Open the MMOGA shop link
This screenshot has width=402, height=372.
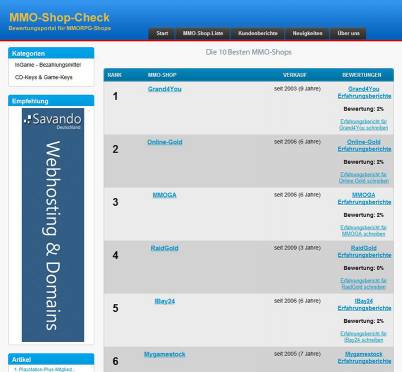tap(164, 195)
